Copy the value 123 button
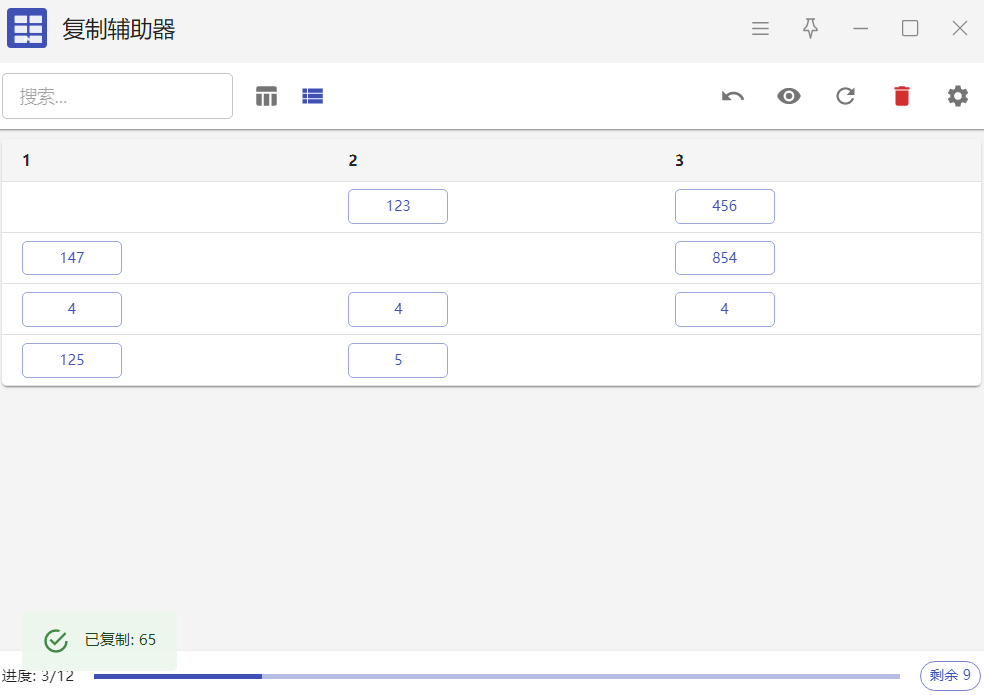Viewport: 984px width, 695px height. (398, 206)
